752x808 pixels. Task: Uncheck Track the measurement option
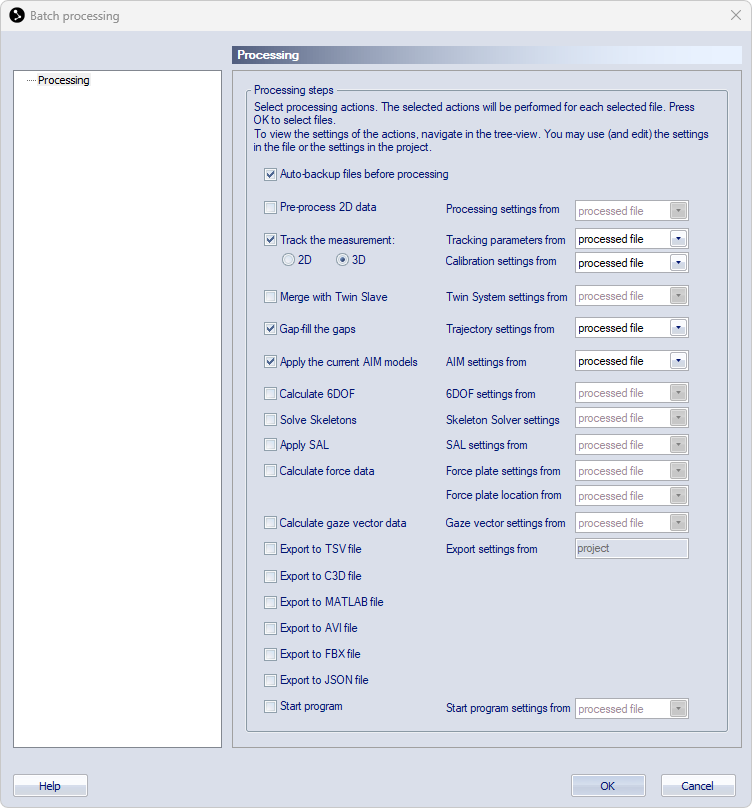(270, 240)
